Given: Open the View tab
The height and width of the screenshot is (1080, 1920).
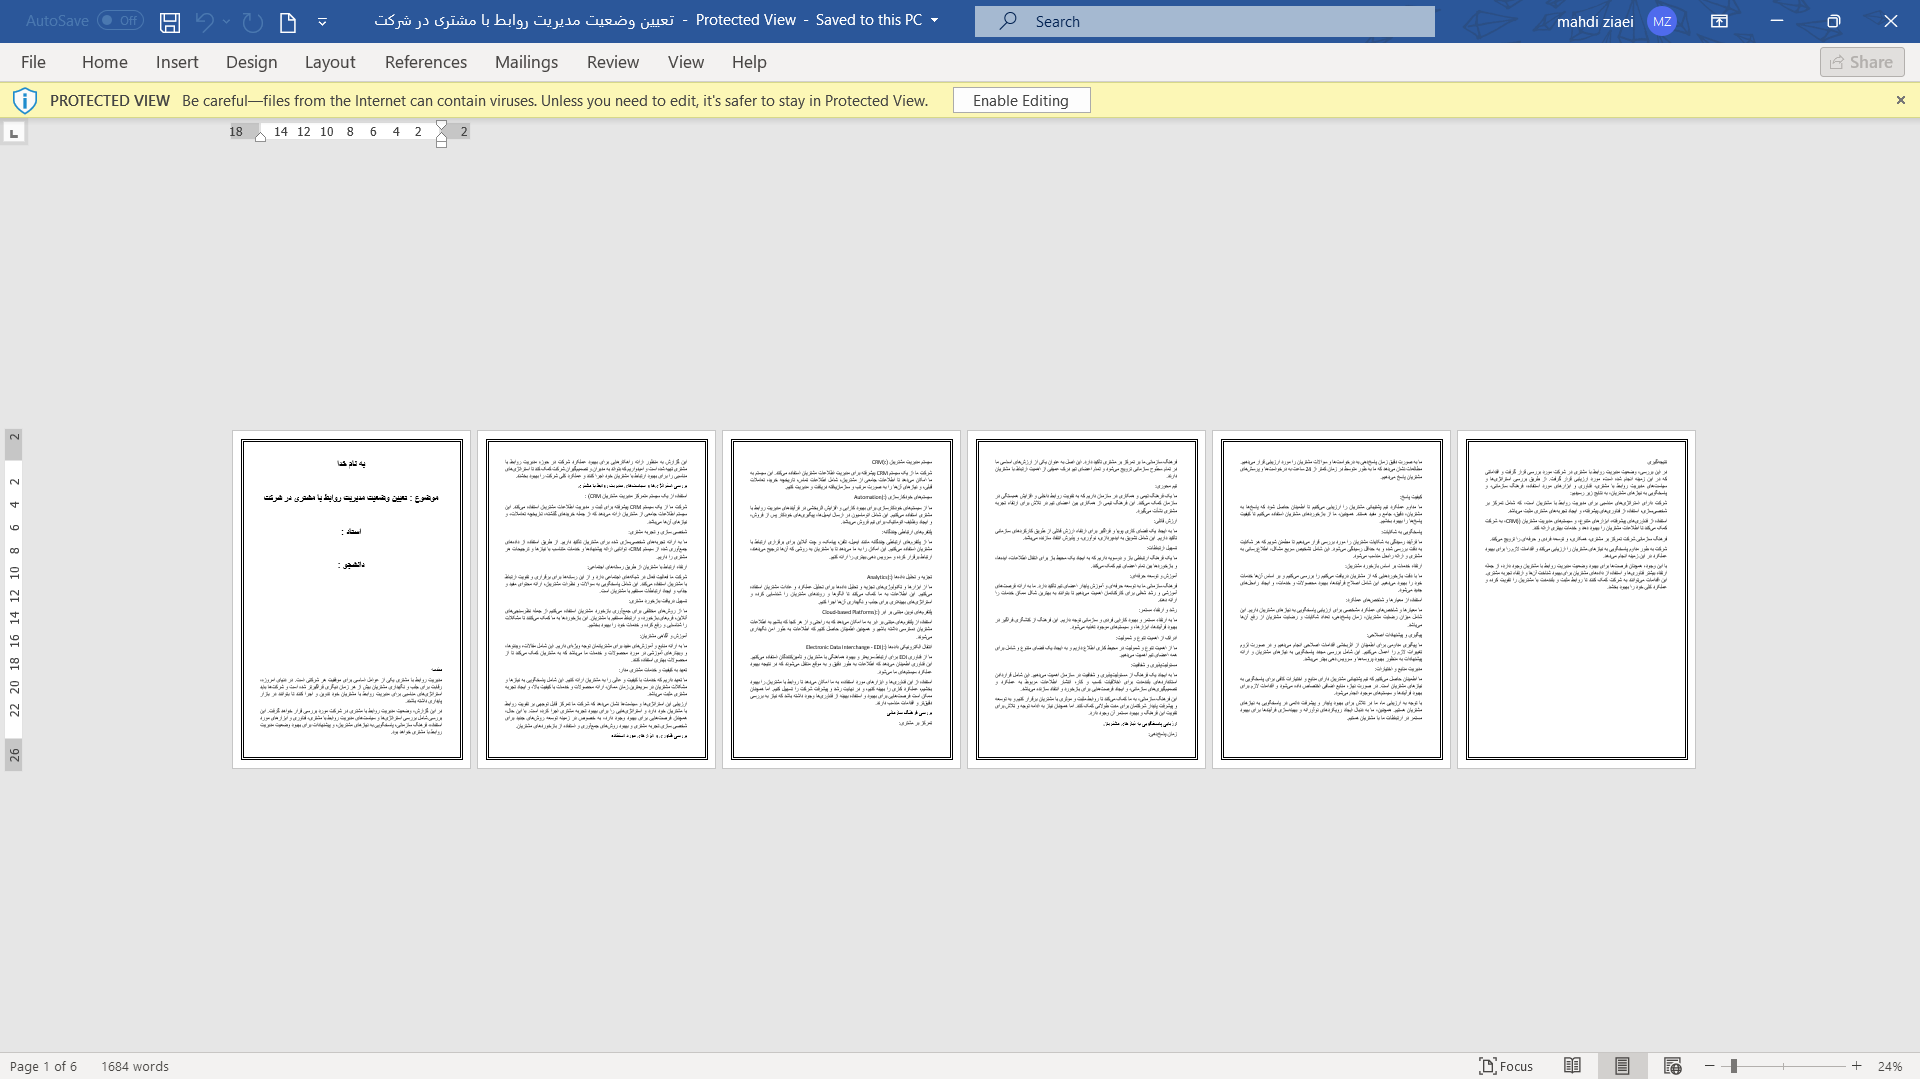Looking at the screenshot, I should 686,62.
